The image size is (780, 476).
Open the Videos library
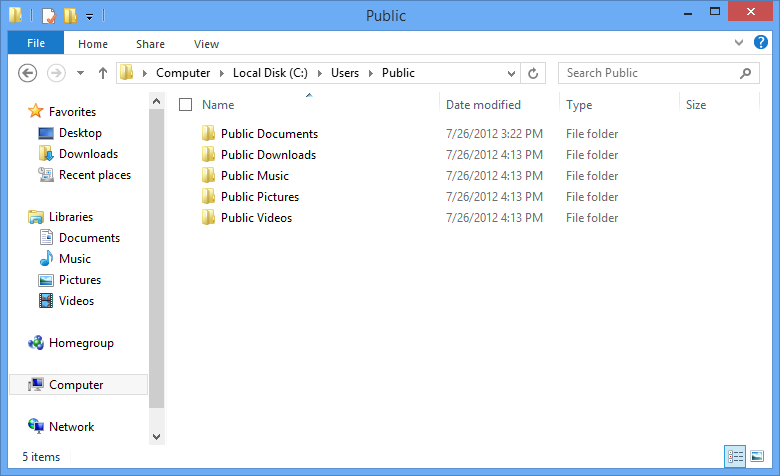pos(76,301)
